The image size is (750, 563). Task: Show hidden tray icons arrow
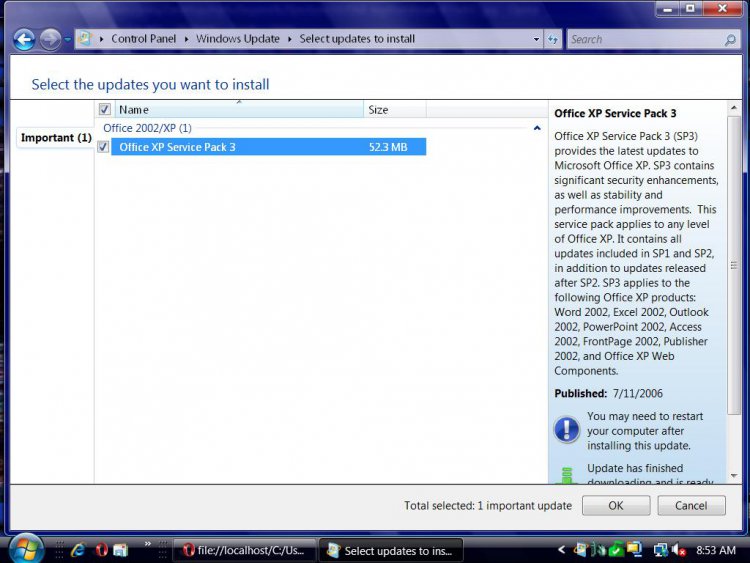point(562,550)
